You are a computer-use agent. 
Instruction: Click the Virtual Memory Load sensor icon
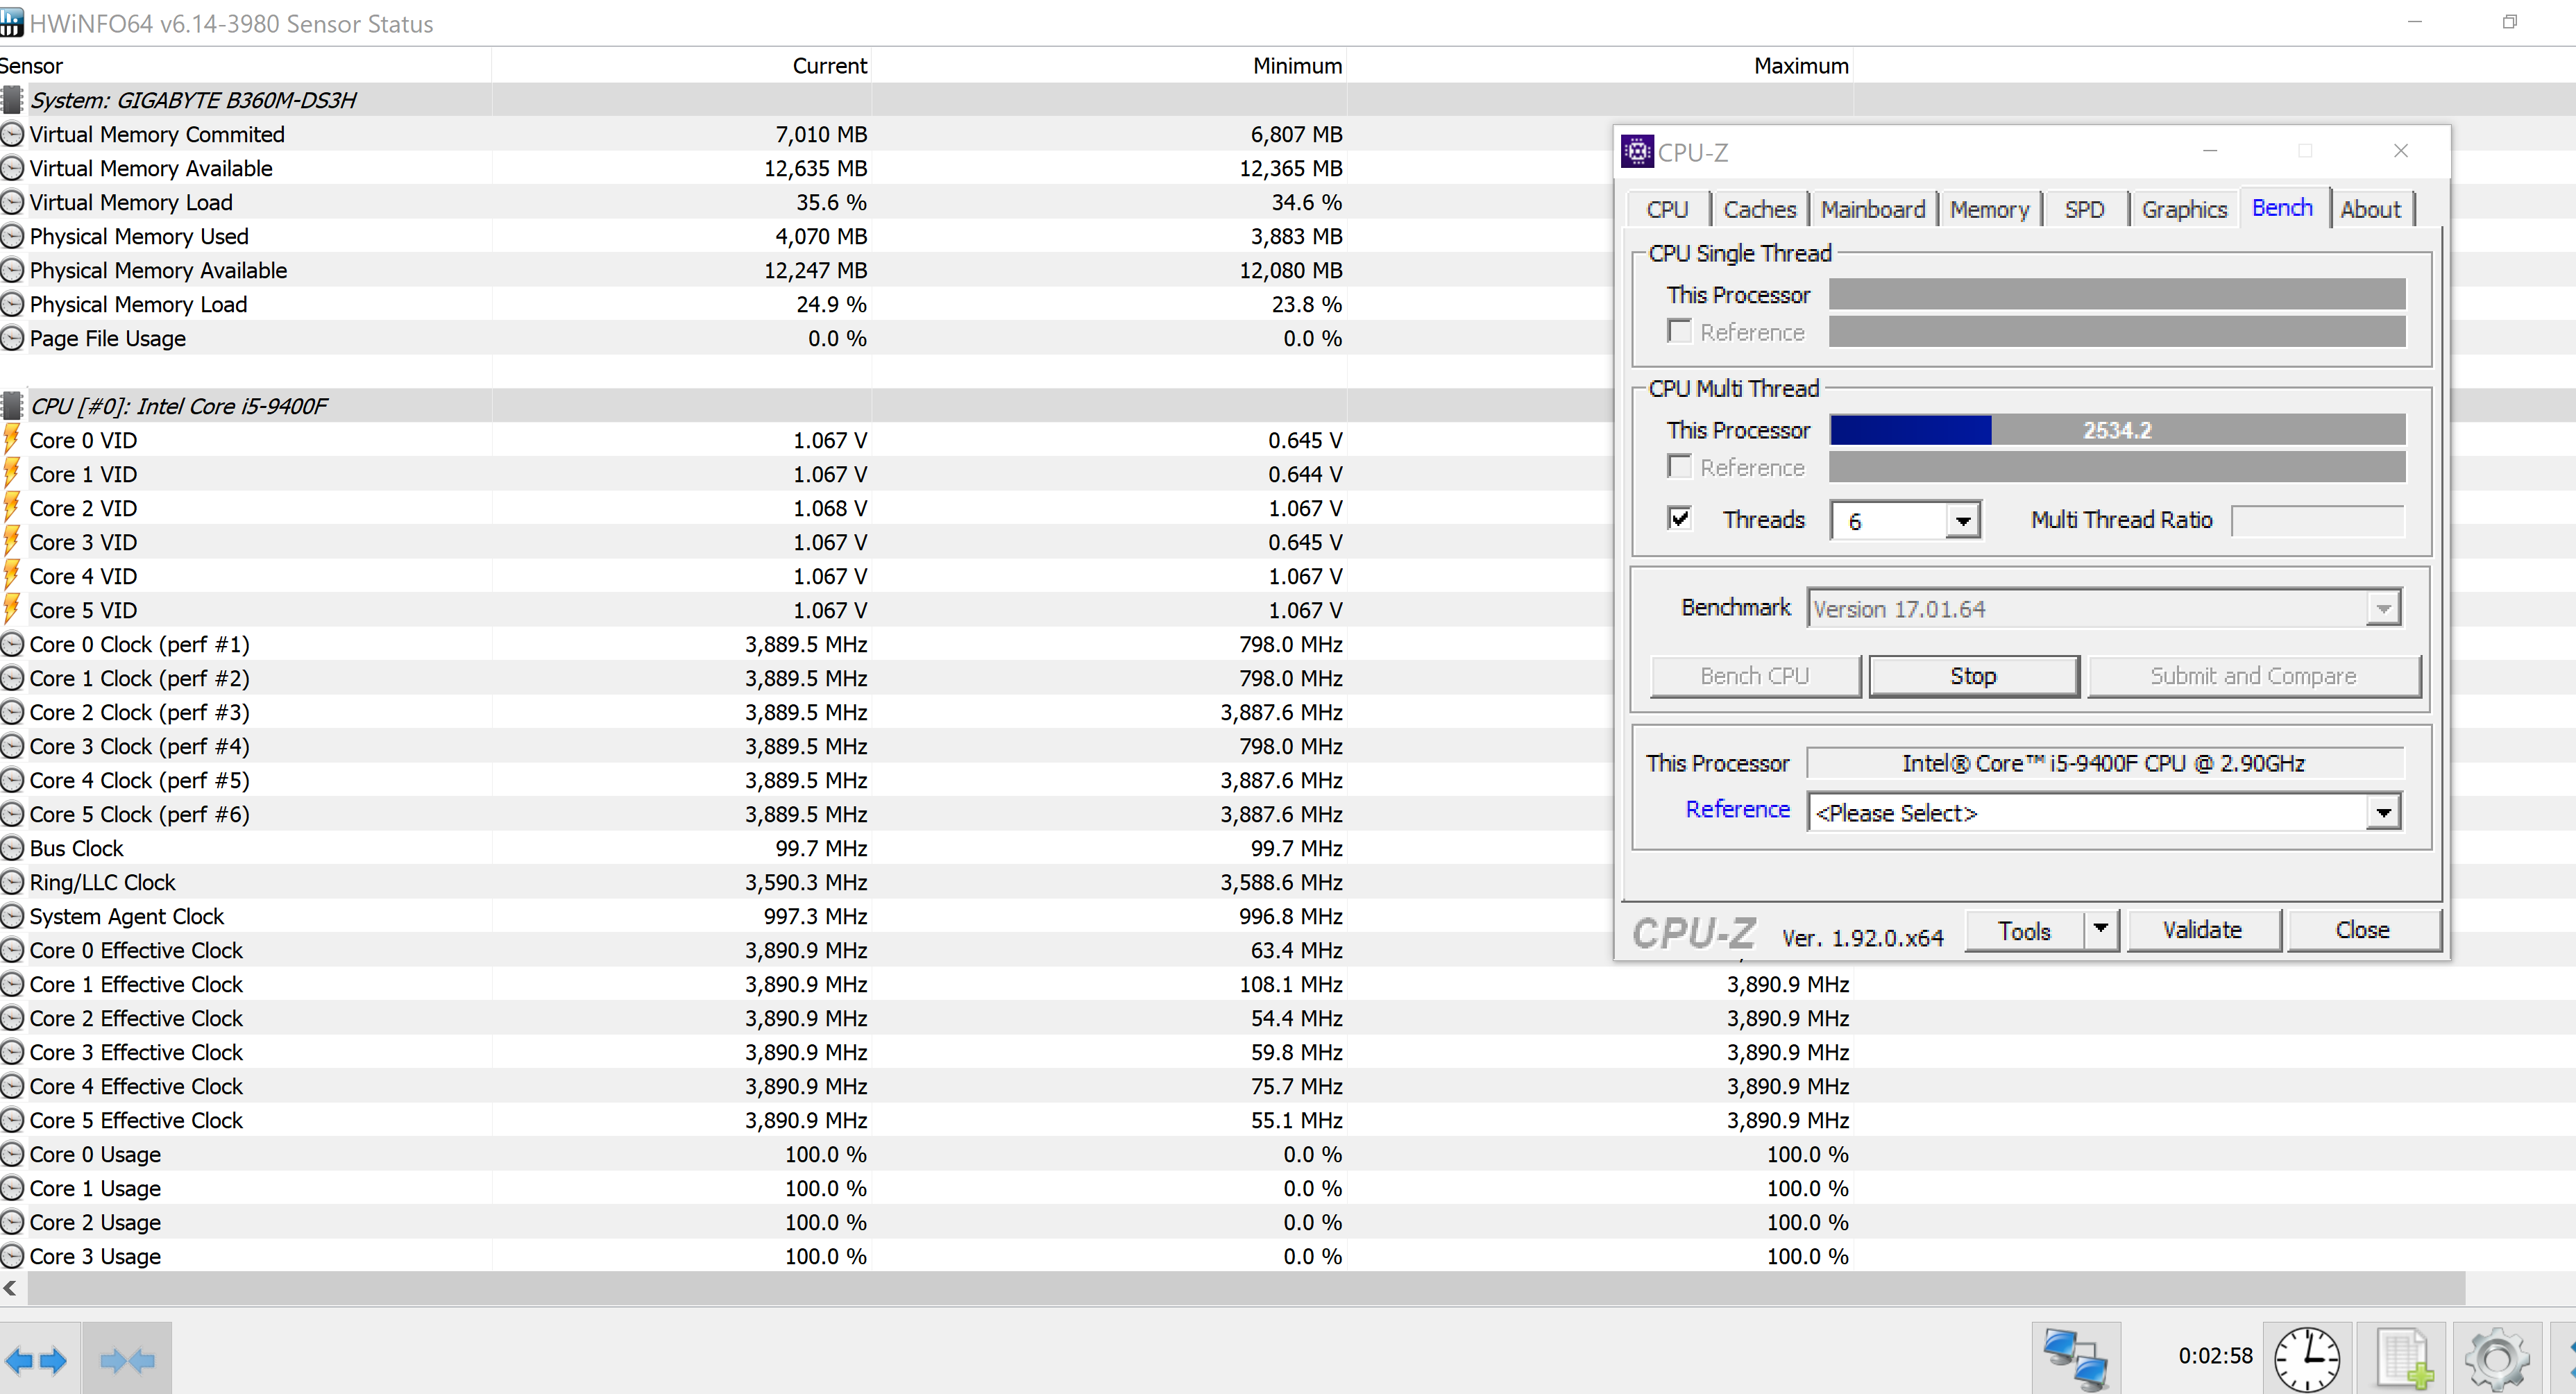pyautogui.click(x=12, y=202)
